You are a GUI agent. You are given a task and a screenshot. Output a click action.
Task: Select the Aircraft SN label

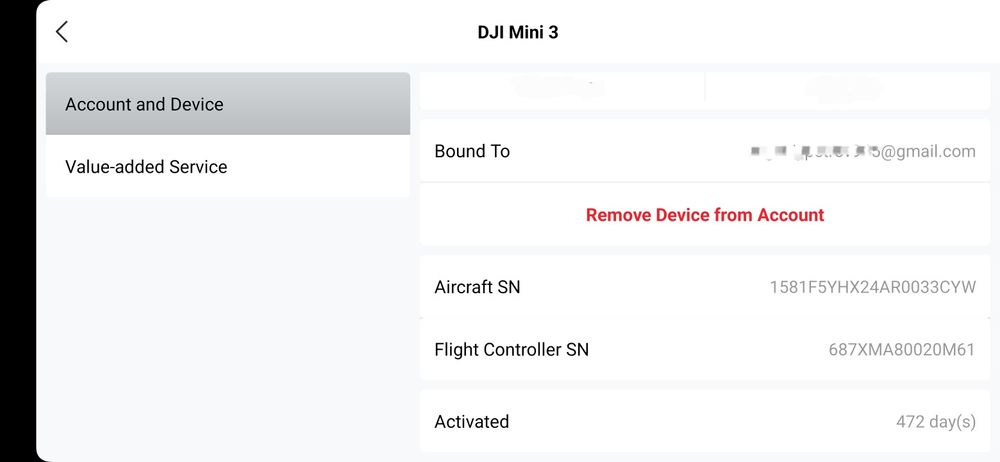(477, 287)
